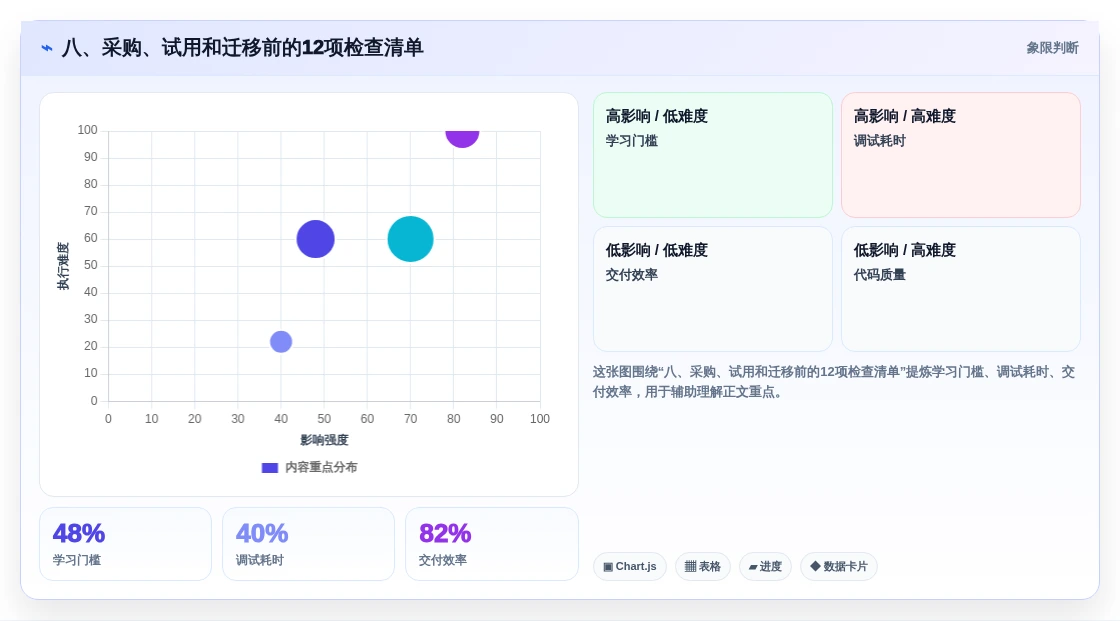Click the 进度 tag chip
Viewport: 1120px width, 621px height.
click(x=765, y=567)
